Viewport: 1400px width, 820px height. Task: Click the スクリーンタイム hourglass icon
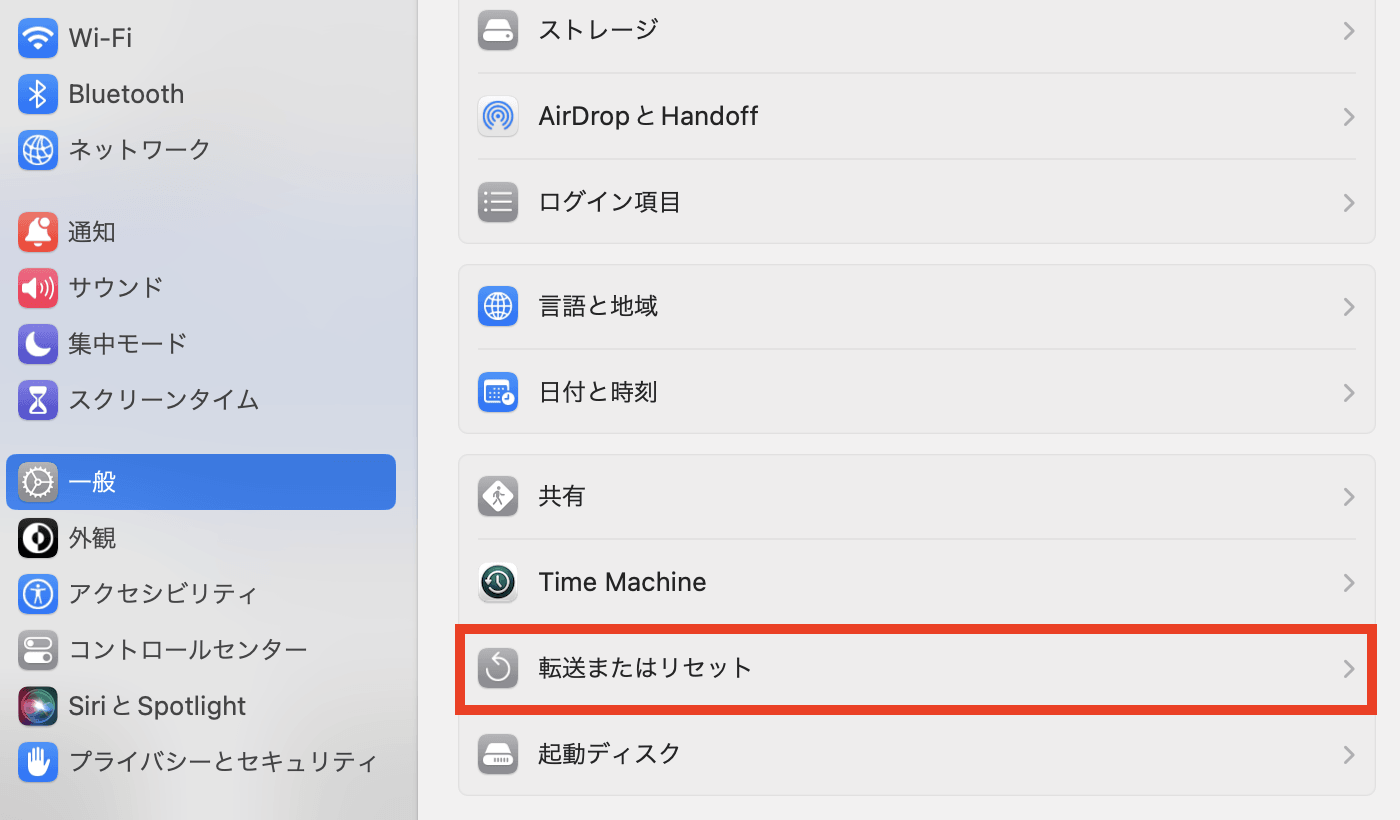(38, 401)
